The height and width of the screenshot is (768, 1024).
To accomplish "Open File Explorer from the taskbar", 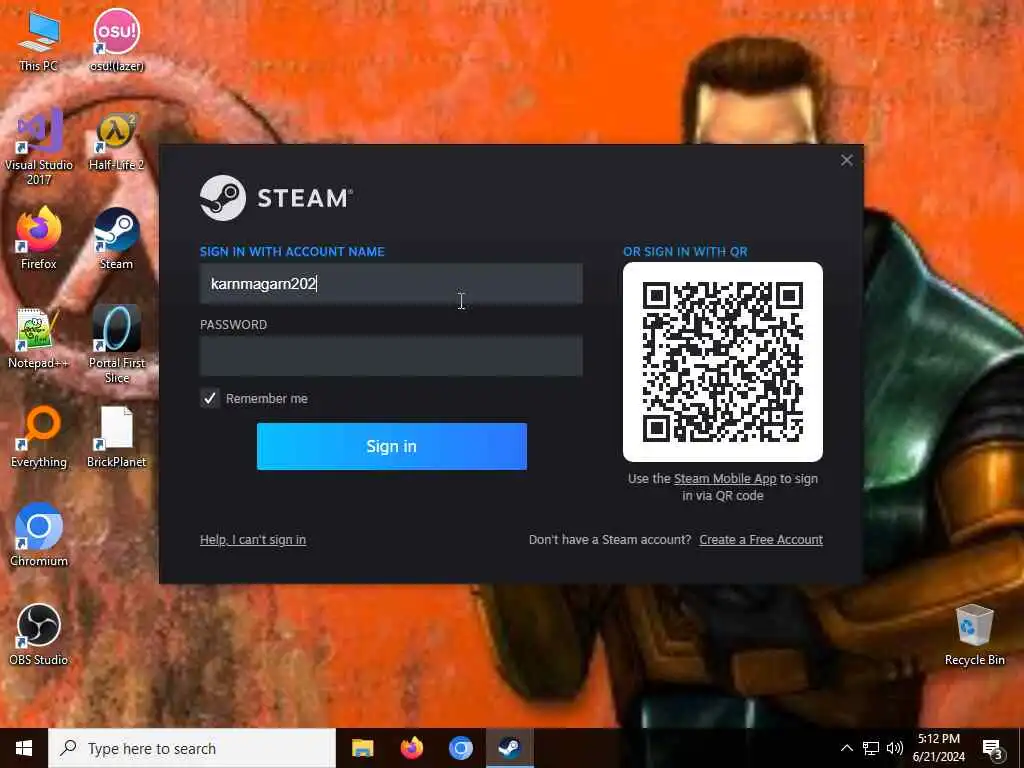I will tap(362, 748).
